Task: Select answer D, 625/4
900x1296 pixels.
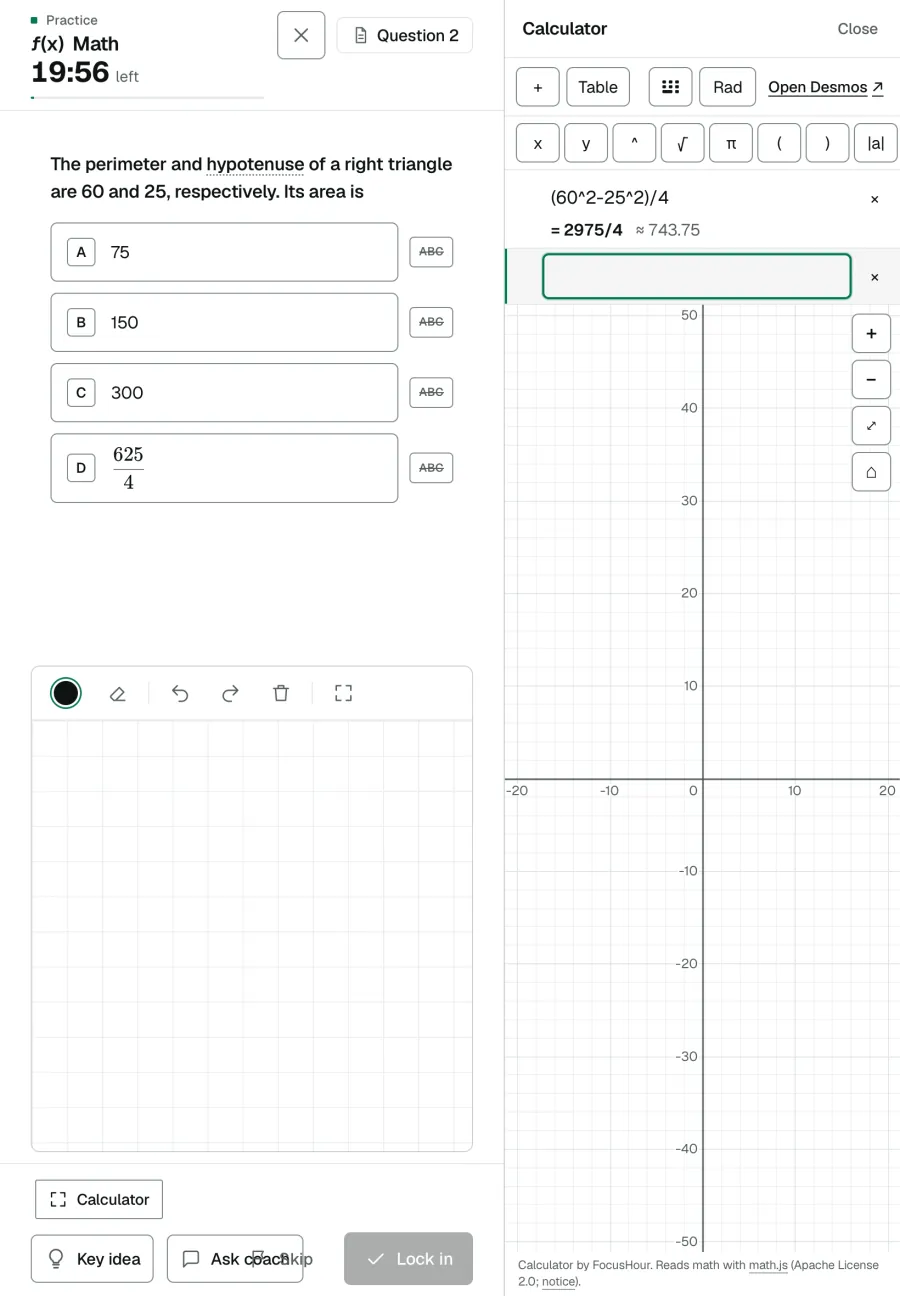Action: coord(224,468)
